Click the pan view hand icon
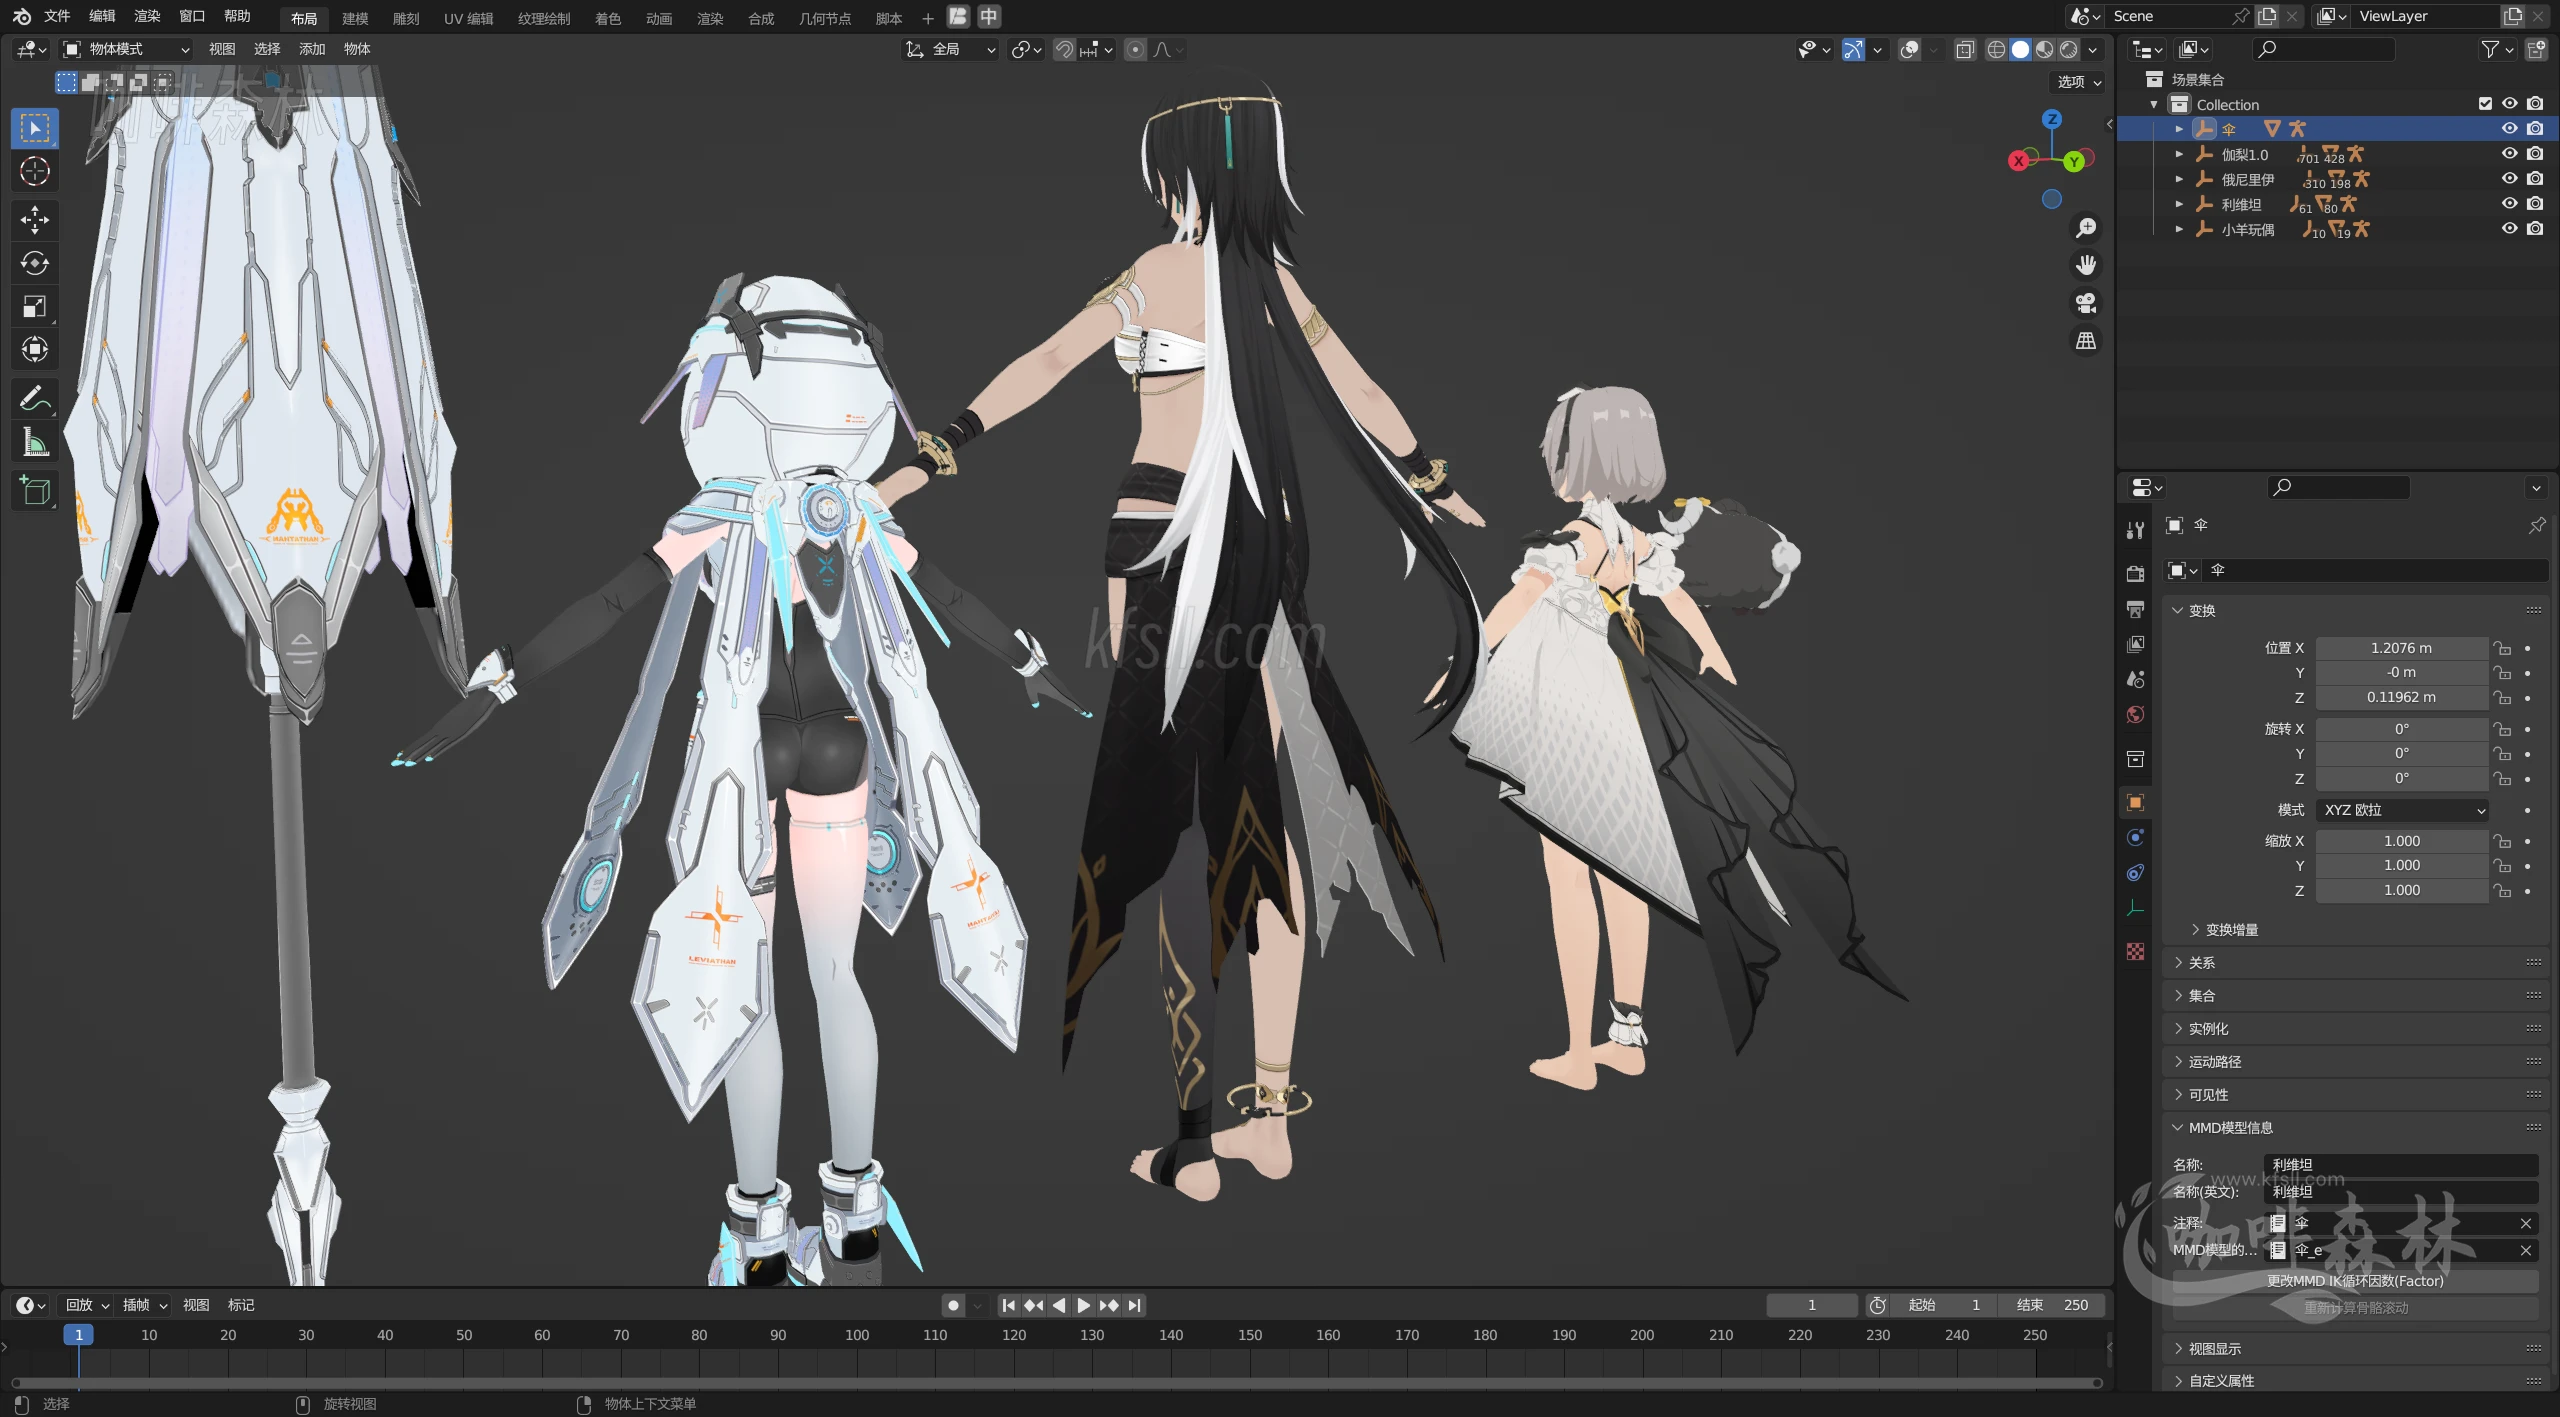This screenshot has height=1417, width=2560. 2086,265
